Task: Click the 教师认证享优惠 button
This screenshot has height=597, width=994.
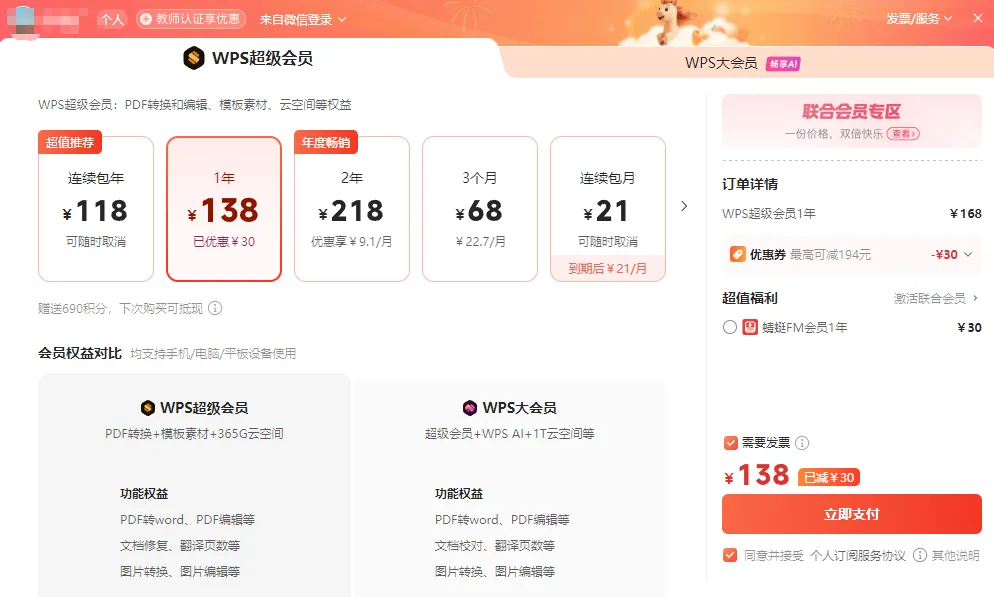Action: coord(191,19)
